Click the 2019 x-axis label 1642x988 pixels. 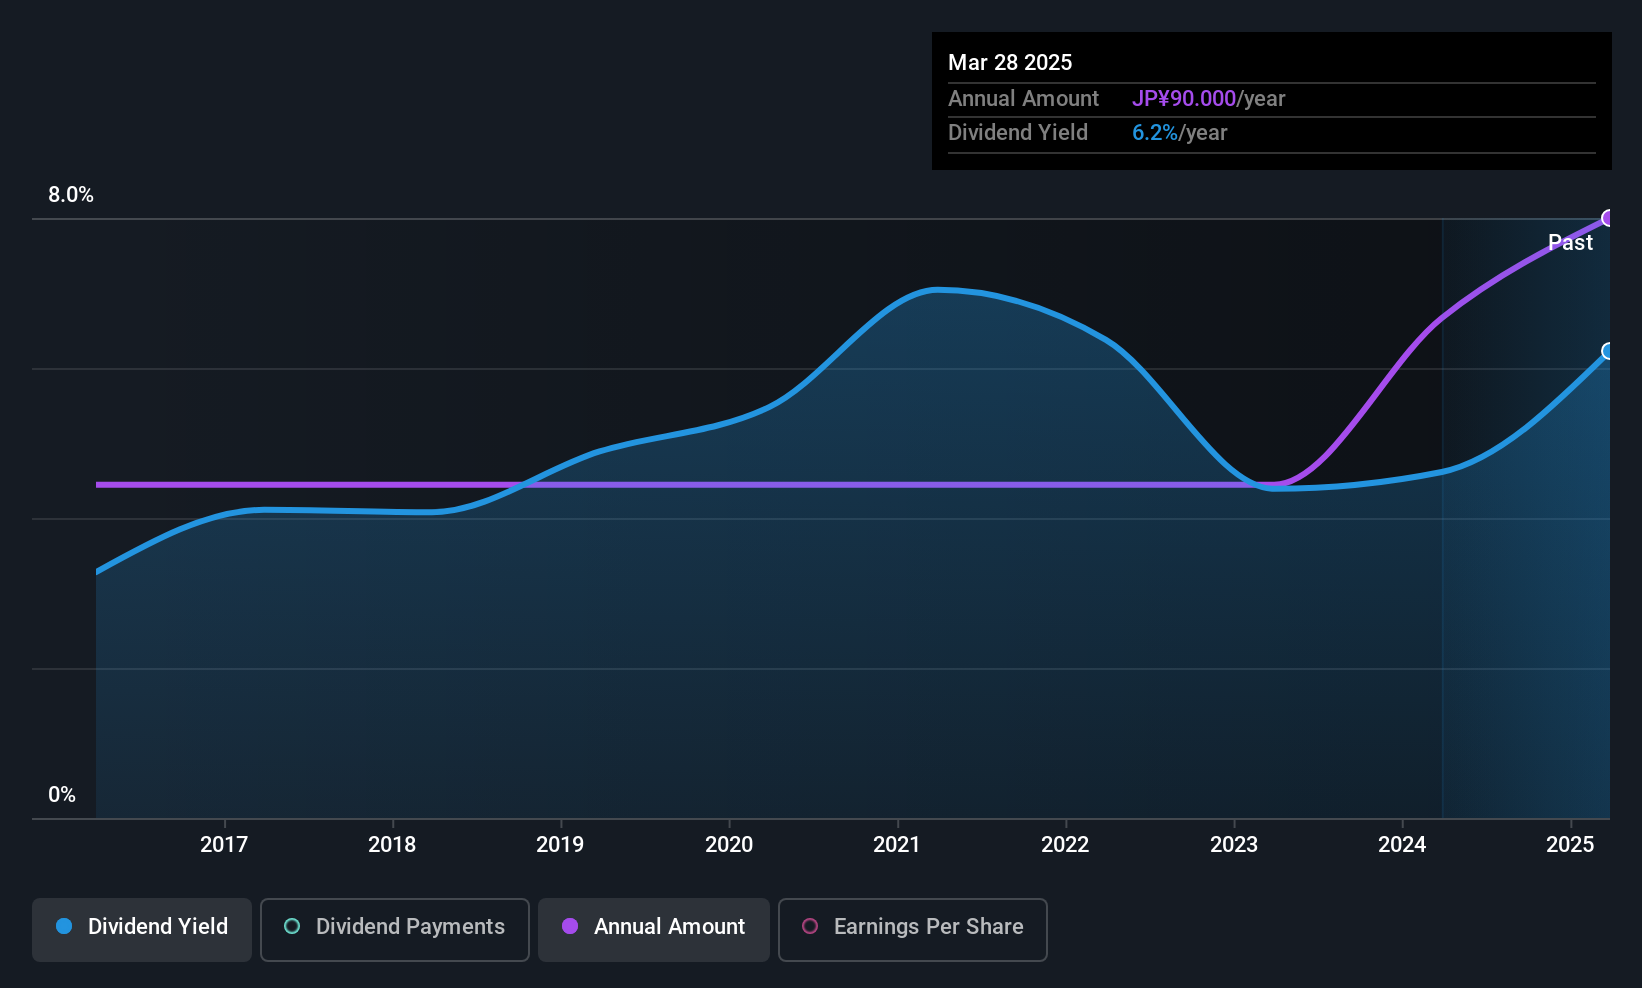[x=560, y=845]
